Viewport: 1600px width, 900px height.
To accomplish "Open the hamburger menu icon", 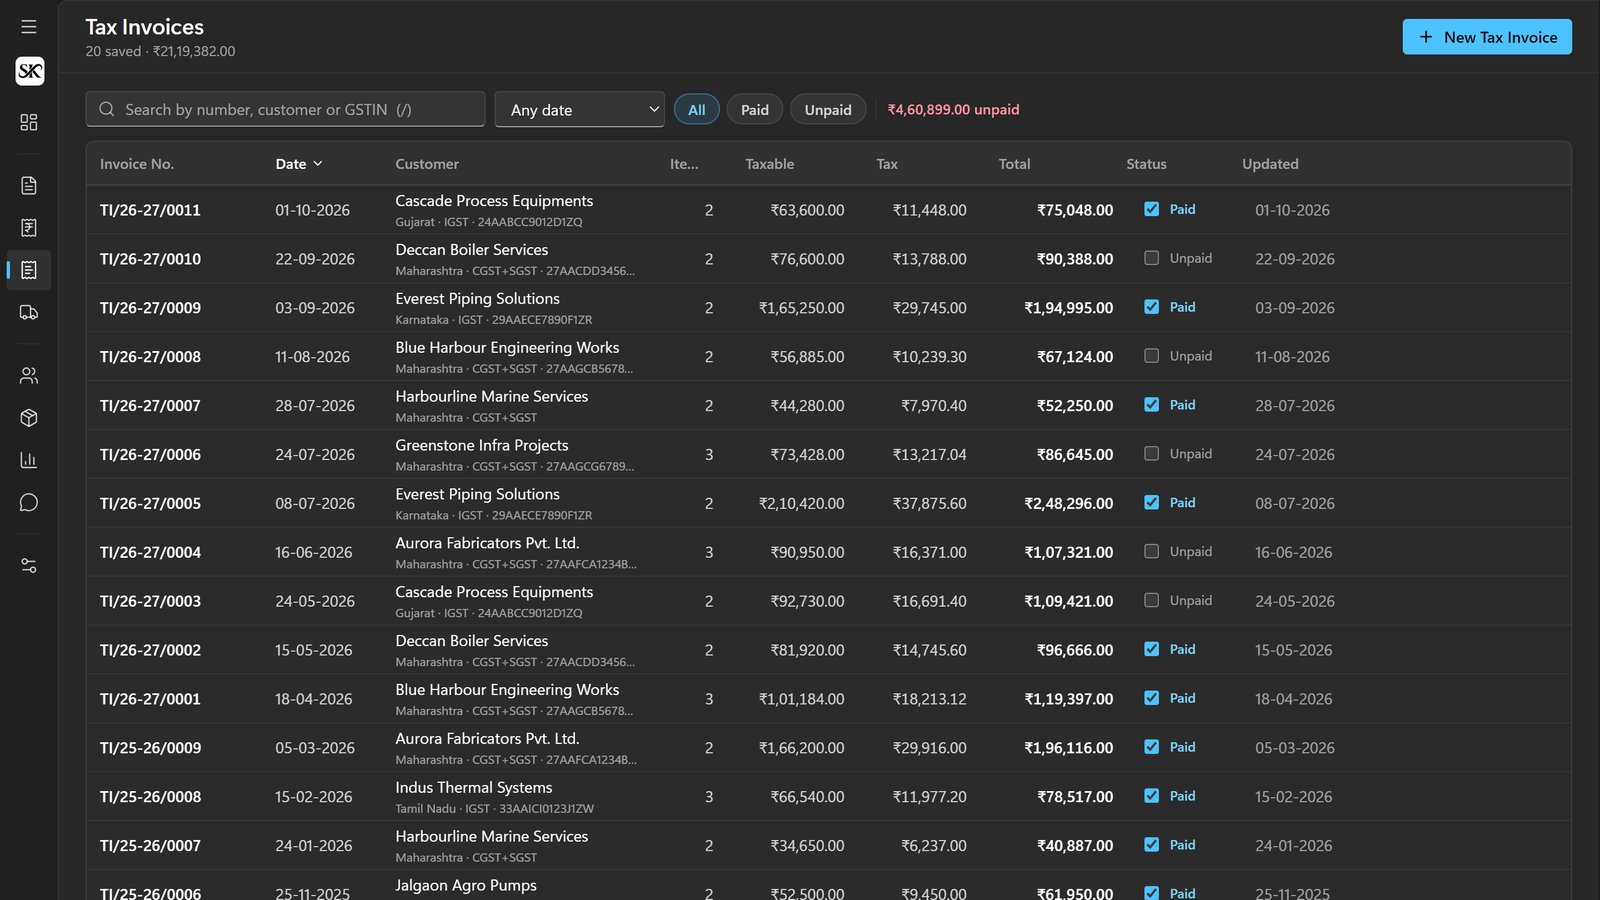I will (x=29, y=27).
